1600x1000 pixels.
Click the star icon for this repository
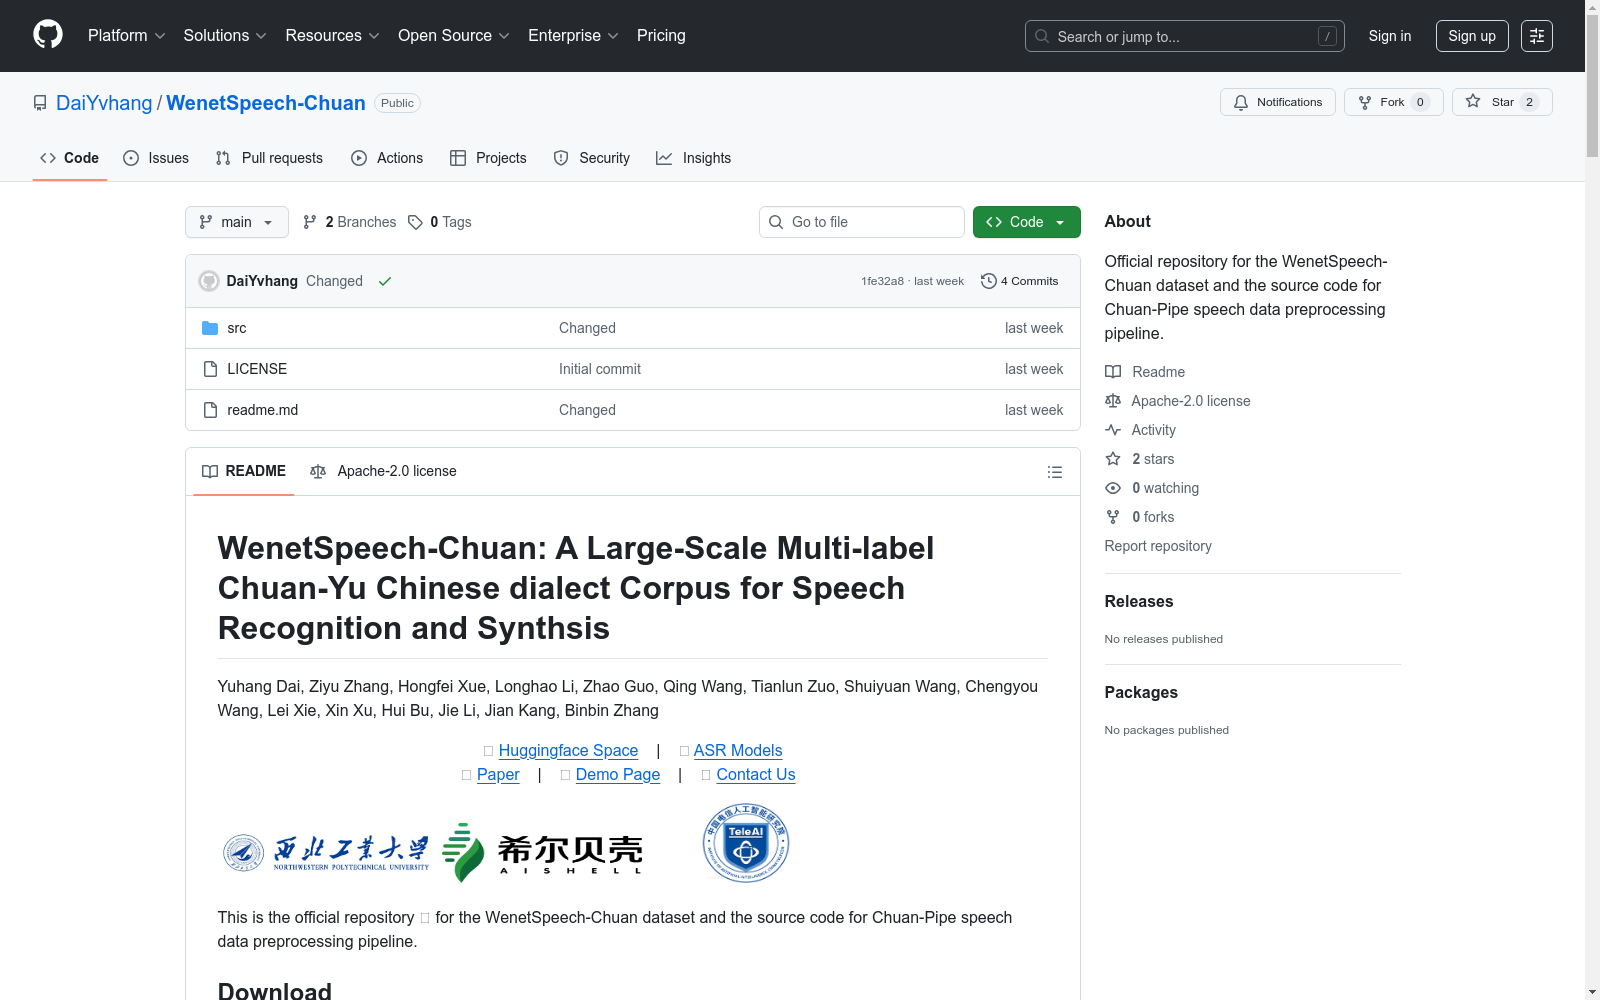click(1473, 101)
